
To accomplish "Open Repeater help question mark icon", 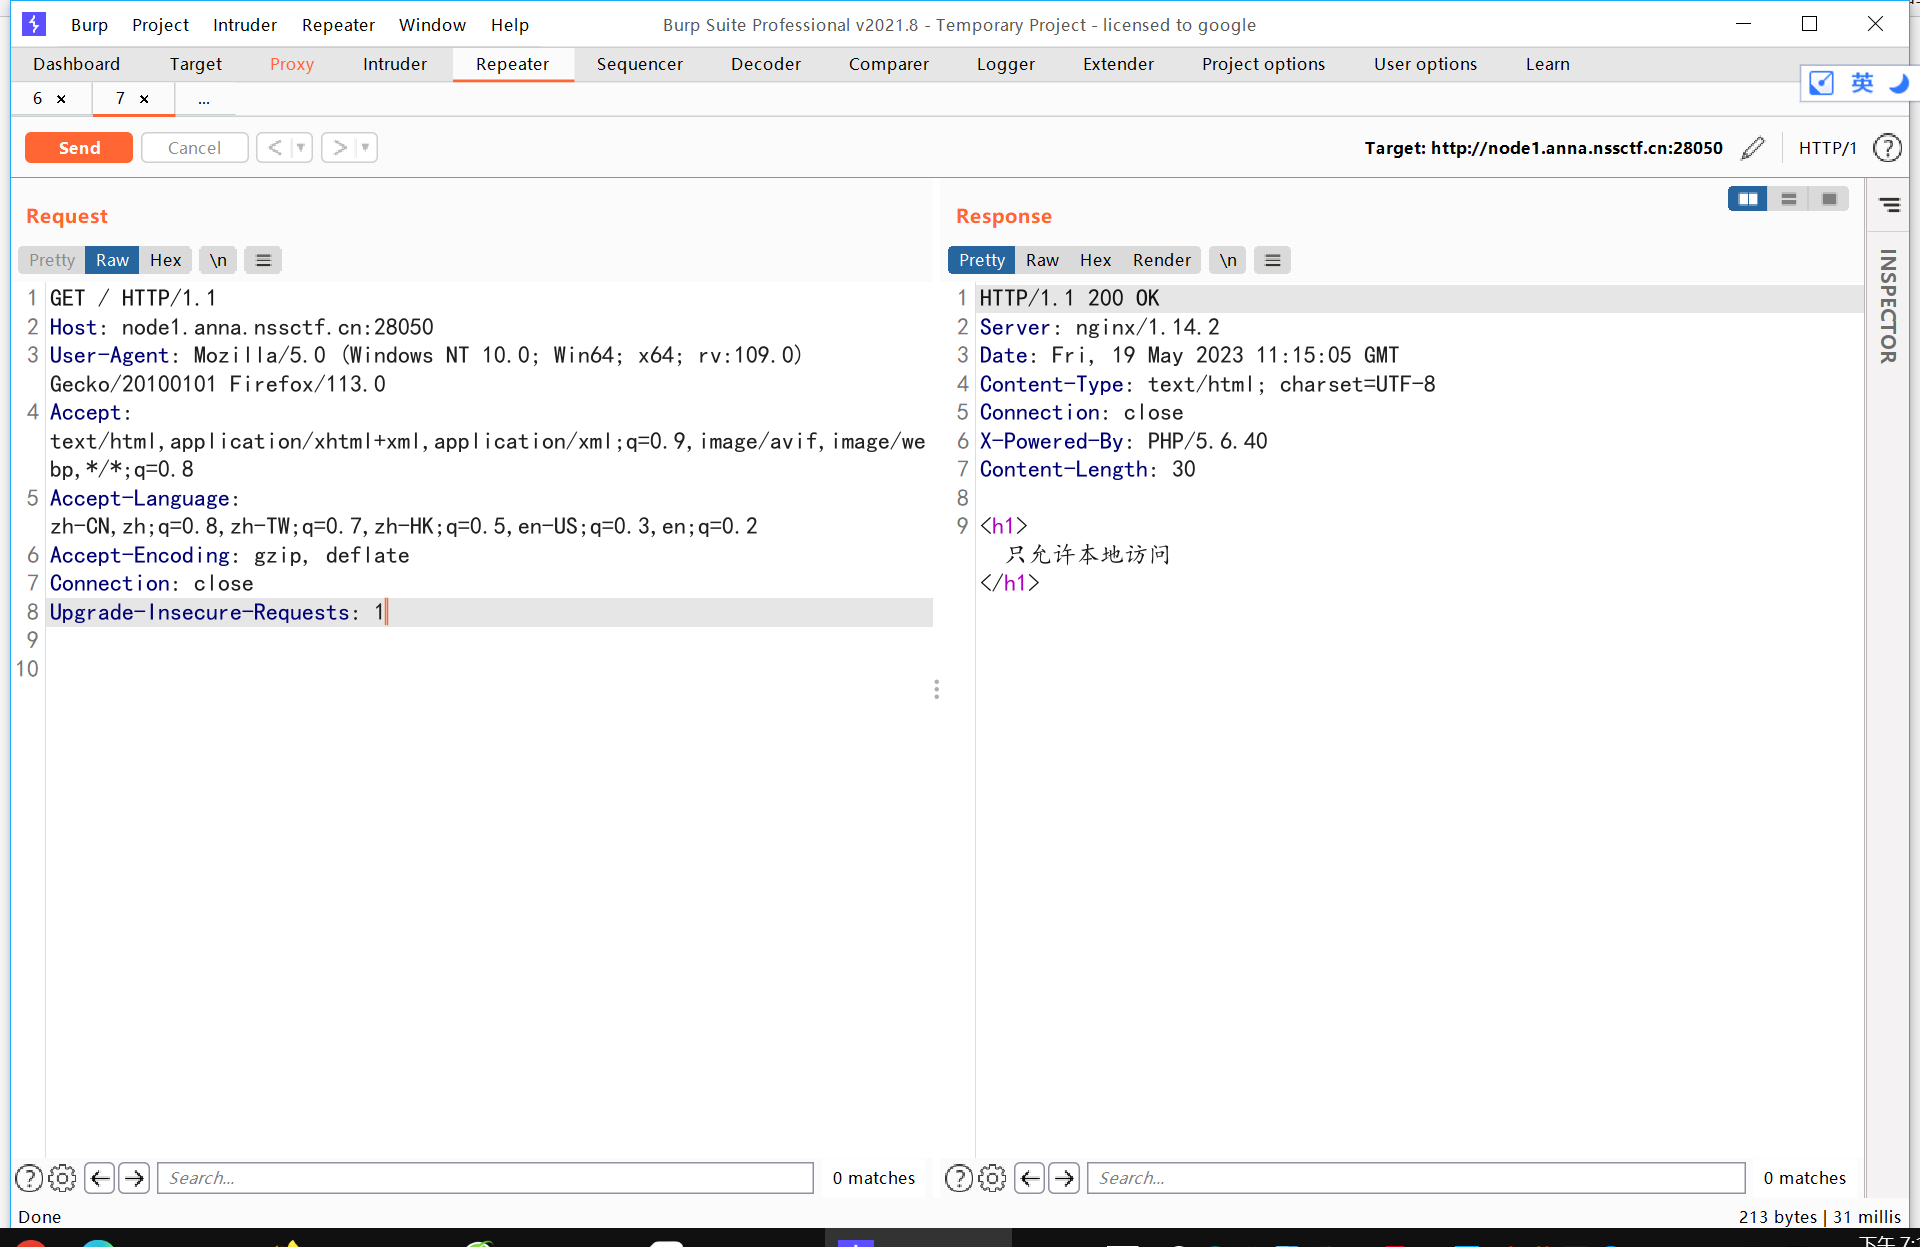I will pyautogui.click(x=1887, y=148).
